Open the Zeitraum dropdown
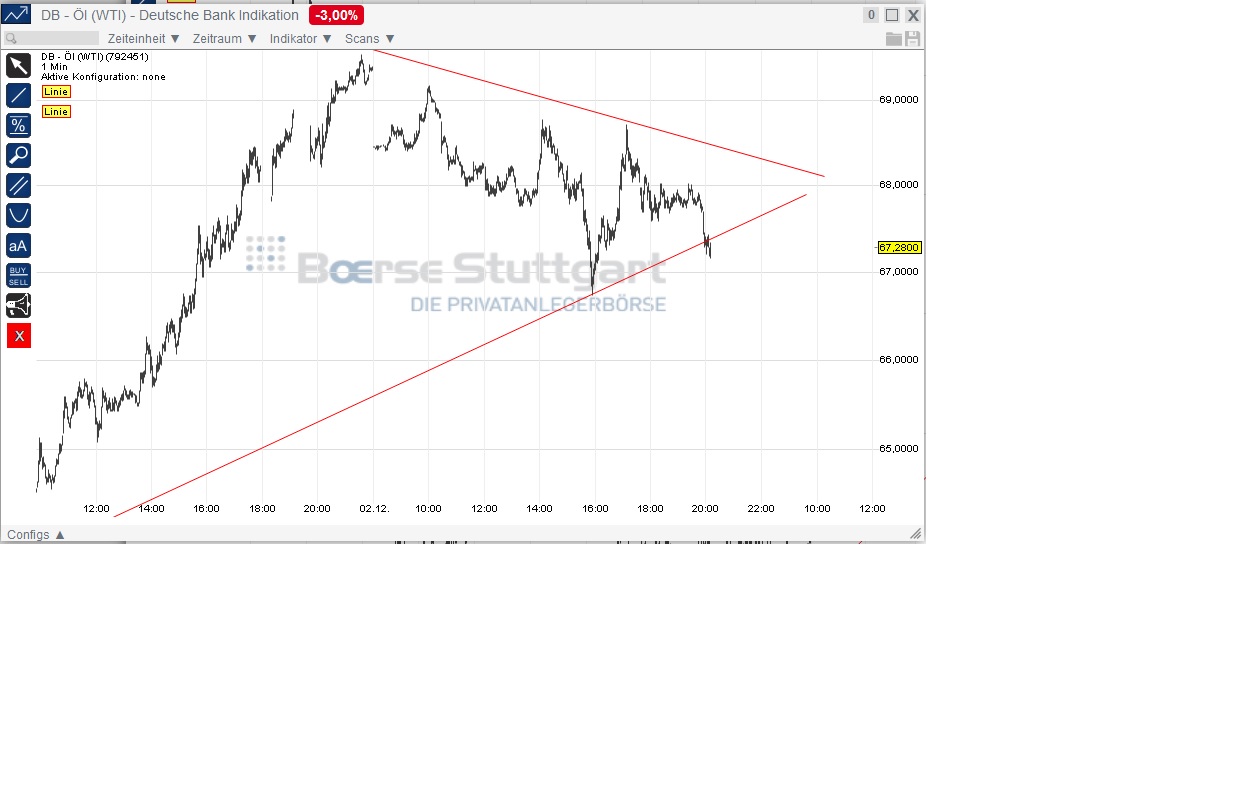 (222, 38)
